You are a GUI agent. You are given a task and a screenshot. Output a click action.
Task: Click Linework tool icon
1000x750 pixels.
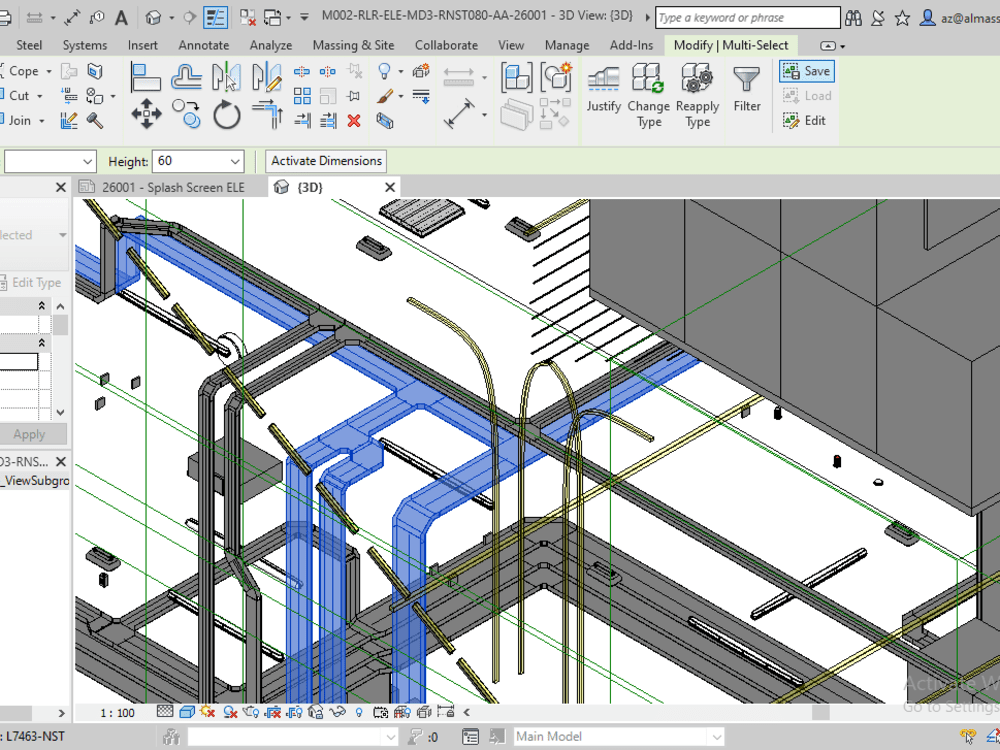[421, 96]
